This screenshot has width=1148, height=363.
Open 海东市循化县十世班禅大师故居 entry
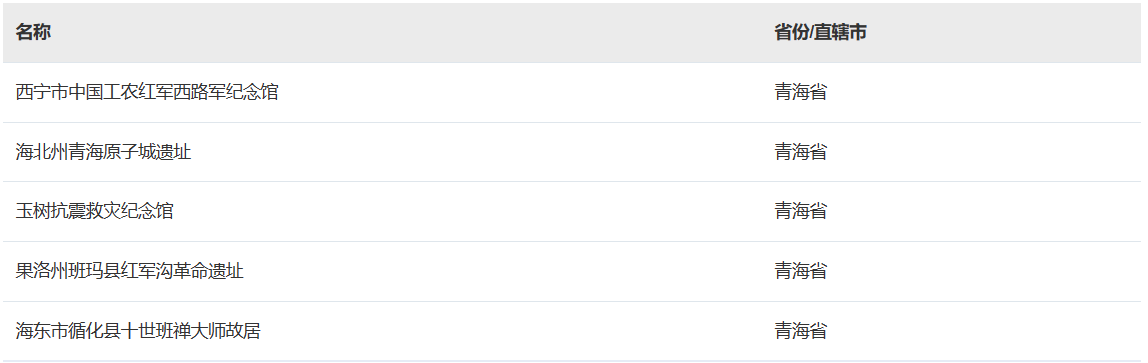pos(138,332)
